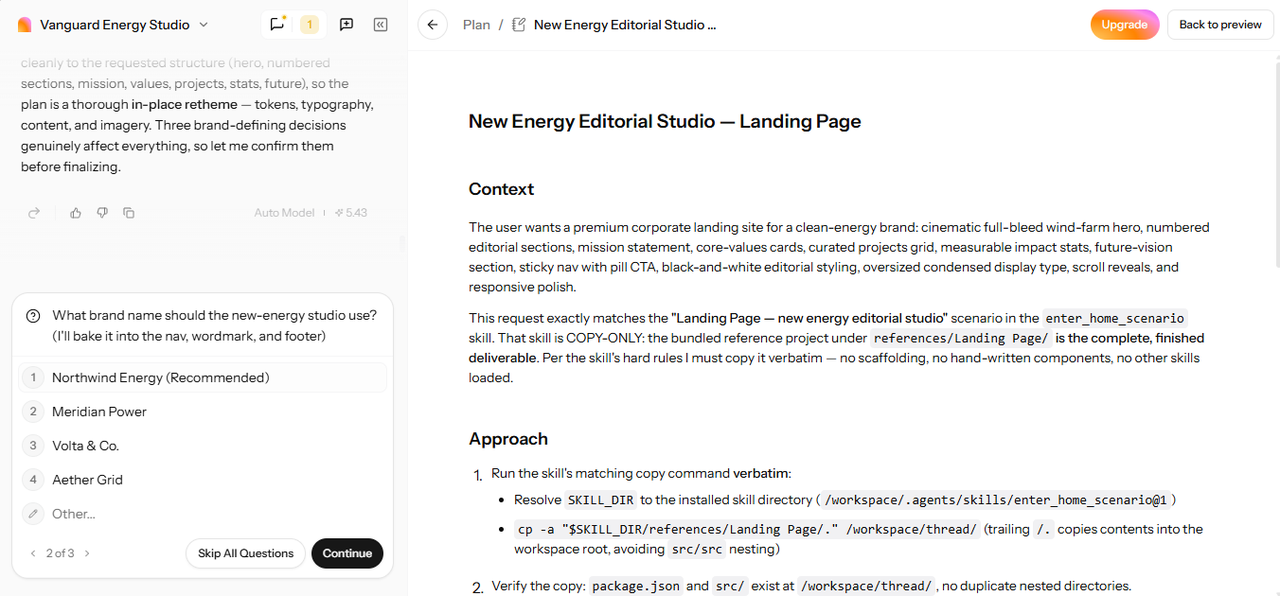
Task: Give the response a thumbs down
Action: coord(102,213)
